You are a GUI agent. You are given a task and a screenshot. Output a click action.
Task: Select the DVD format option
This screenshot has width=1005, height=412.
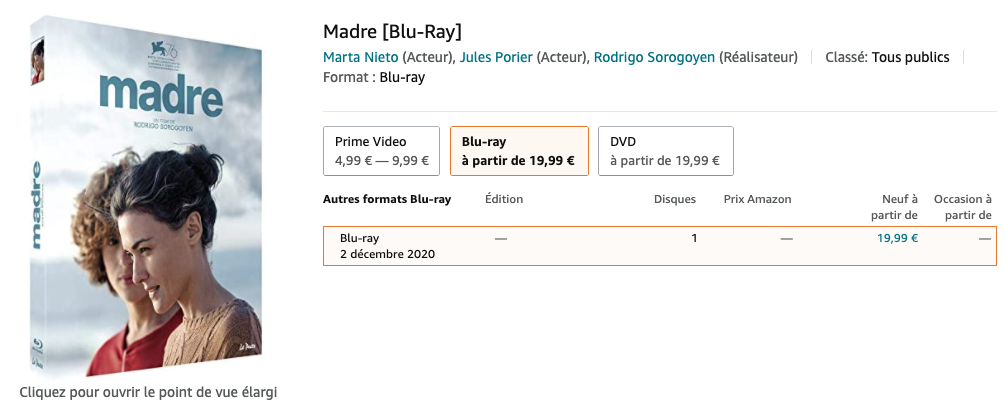665,151
